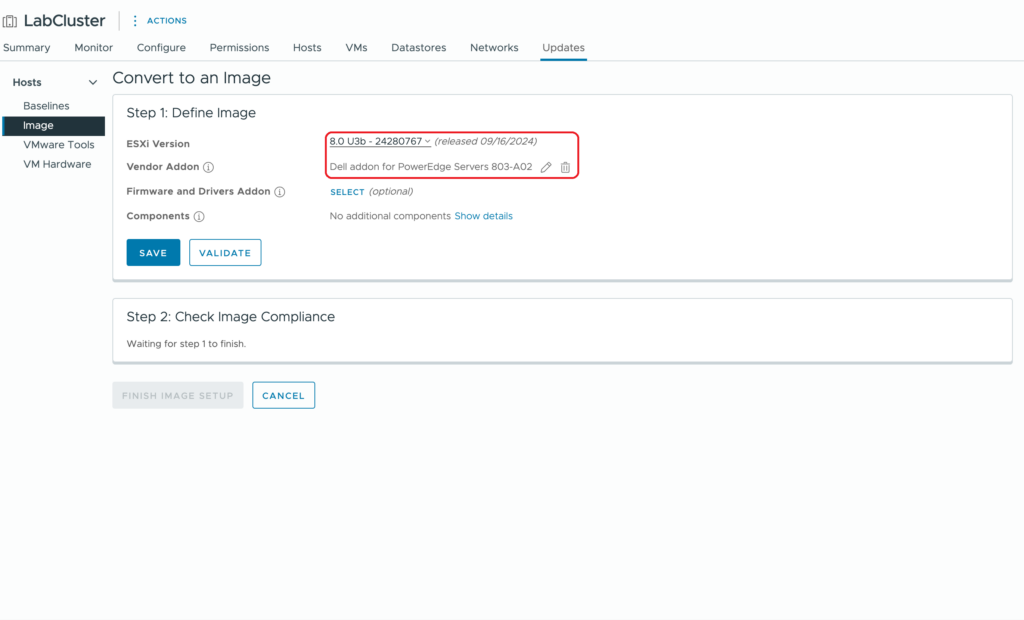Image resolution: width=1024 pixels, height=620 pixels.
Task: Open the Actions three-dot menu icon
Action: [x=135, y=21]
